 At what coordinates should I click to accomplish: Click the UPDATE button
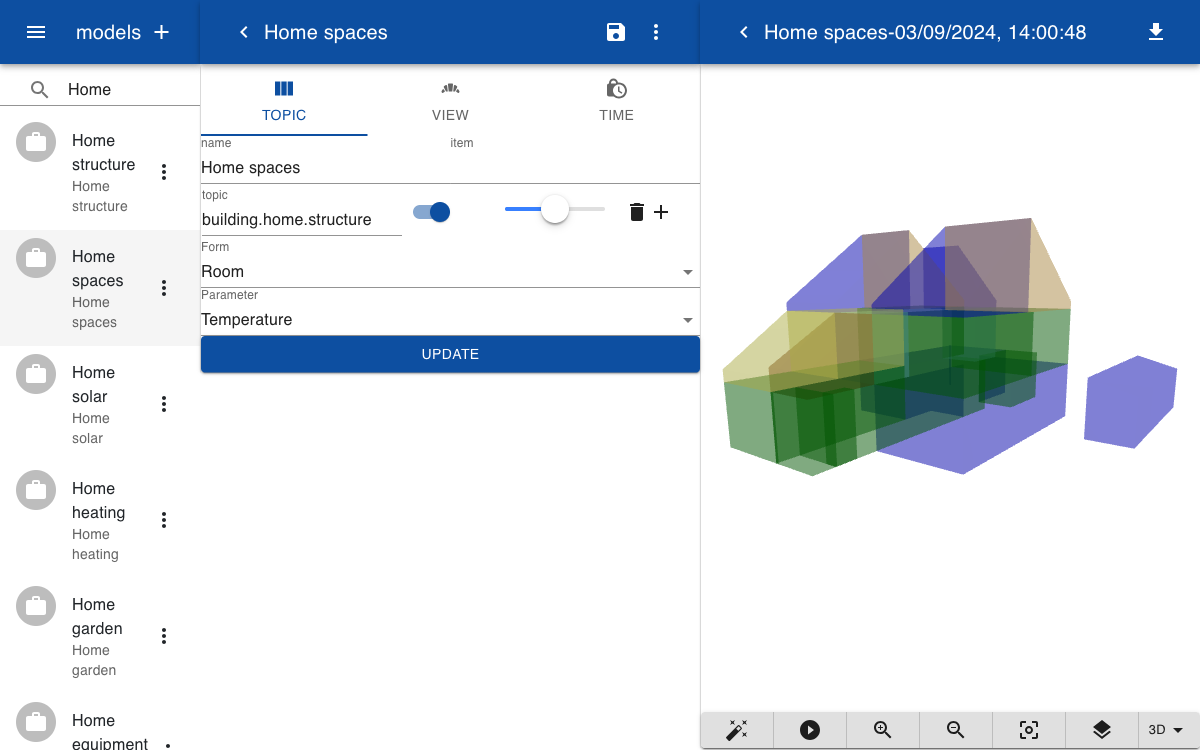(x=450, y=354)
